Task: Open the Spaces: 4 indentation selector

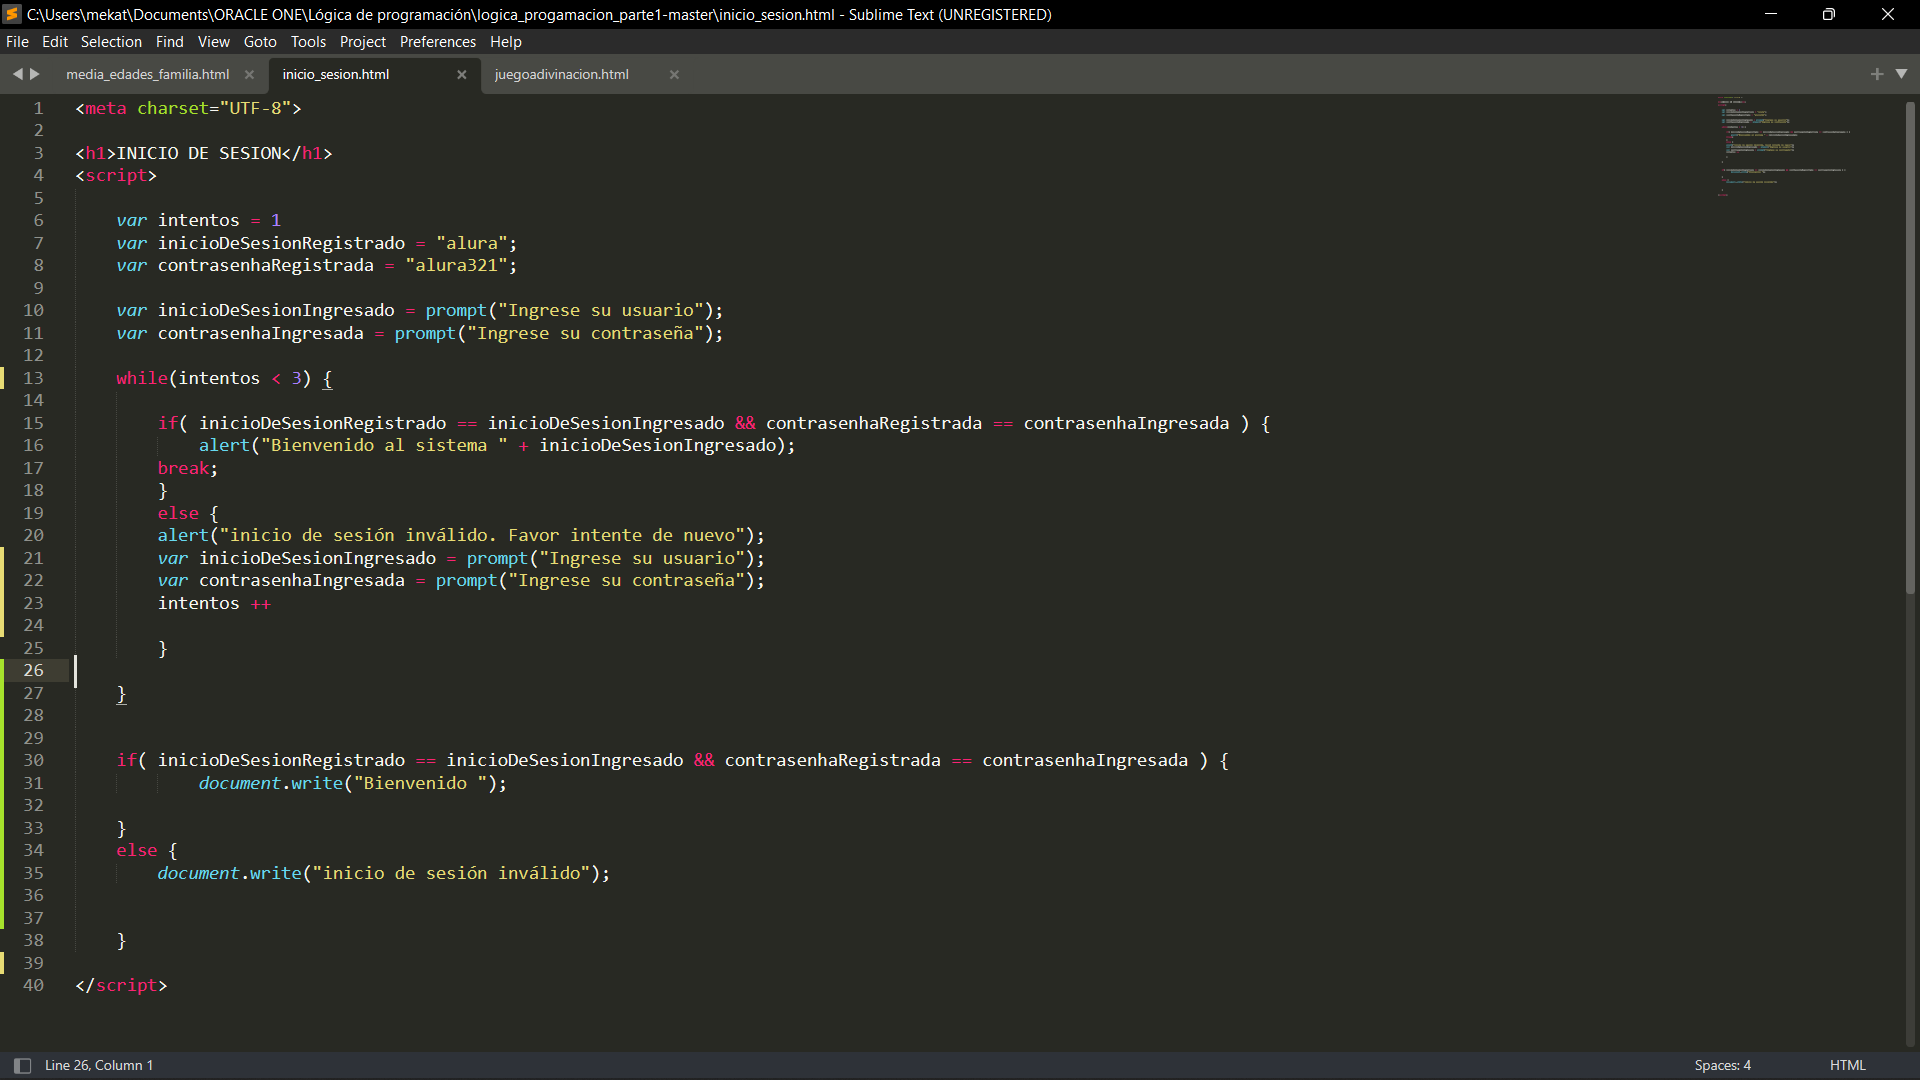Action: click(x=1722, y=1066)
